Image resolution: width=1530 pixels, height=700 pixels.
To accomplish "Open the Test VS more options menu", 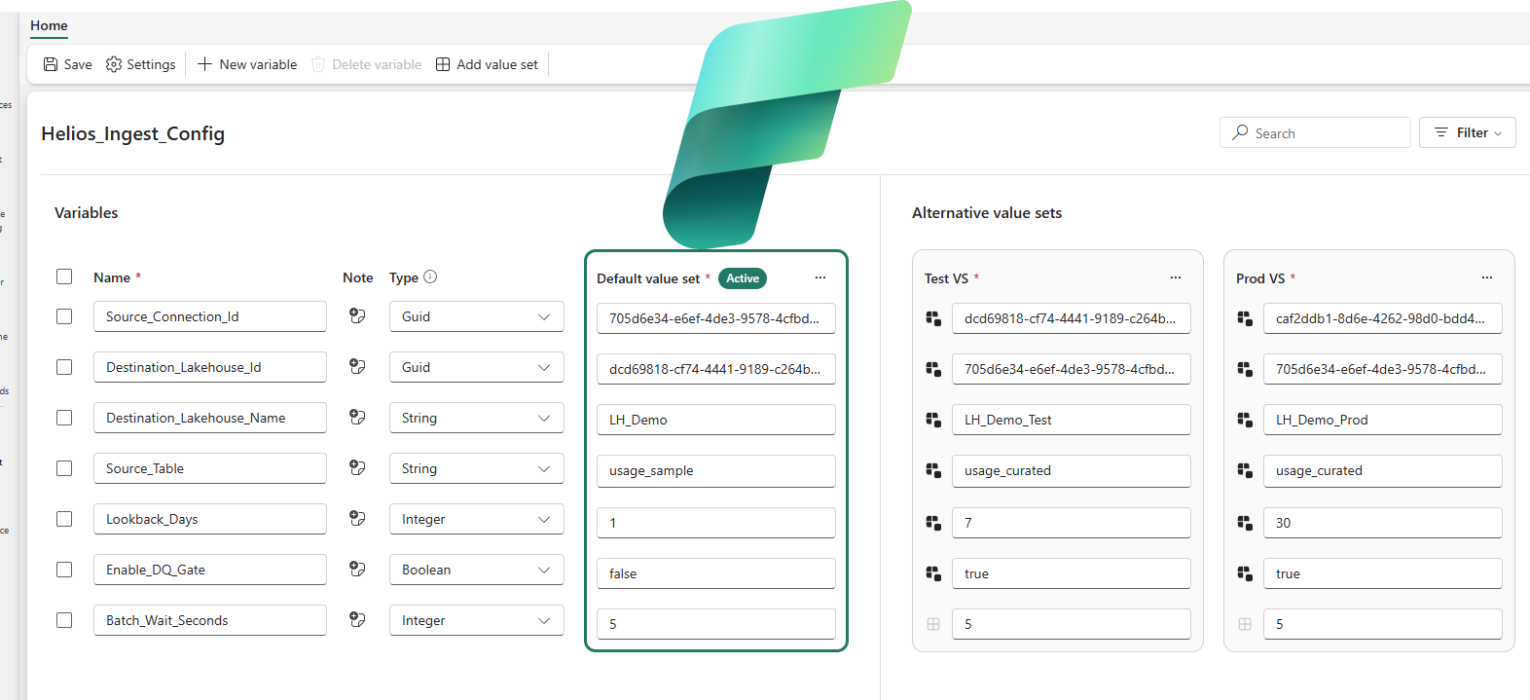I will click(1176, 278).
